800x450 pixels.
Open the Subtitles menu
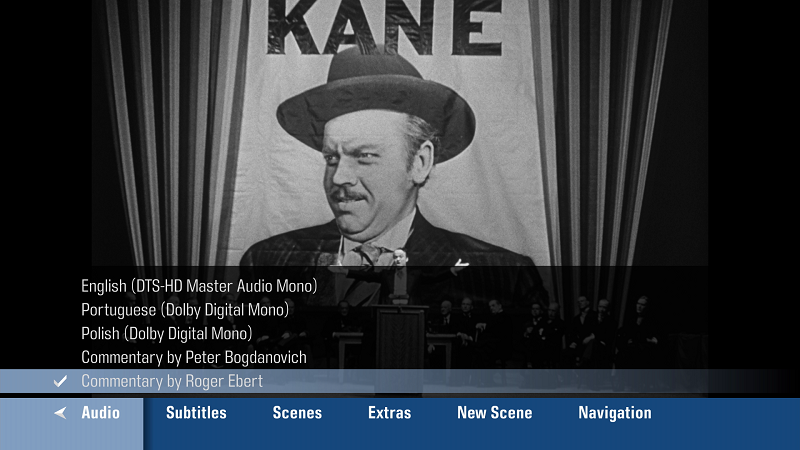pyautogui.click(x=196, y=413)
